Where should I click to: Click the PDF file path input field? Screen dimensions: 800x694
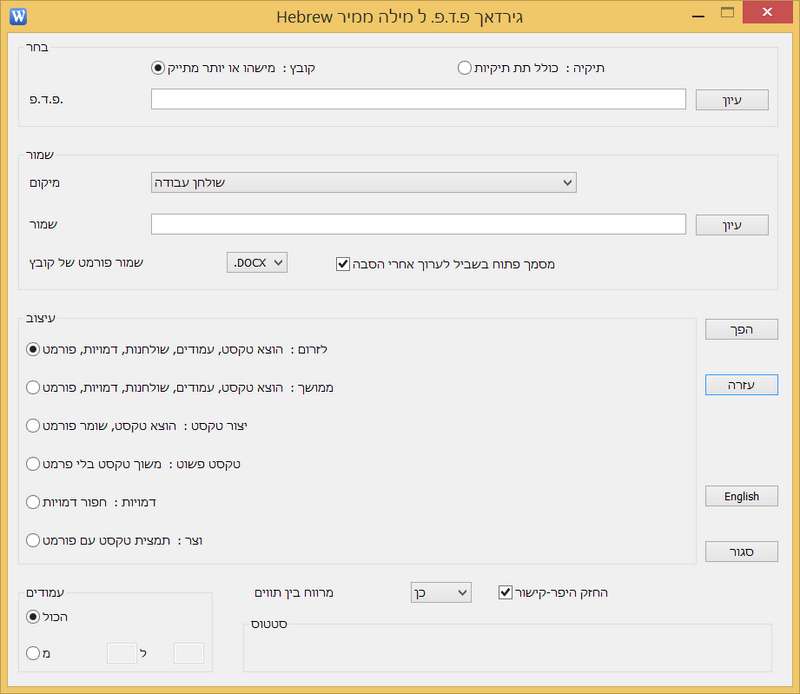click(418, 99)
